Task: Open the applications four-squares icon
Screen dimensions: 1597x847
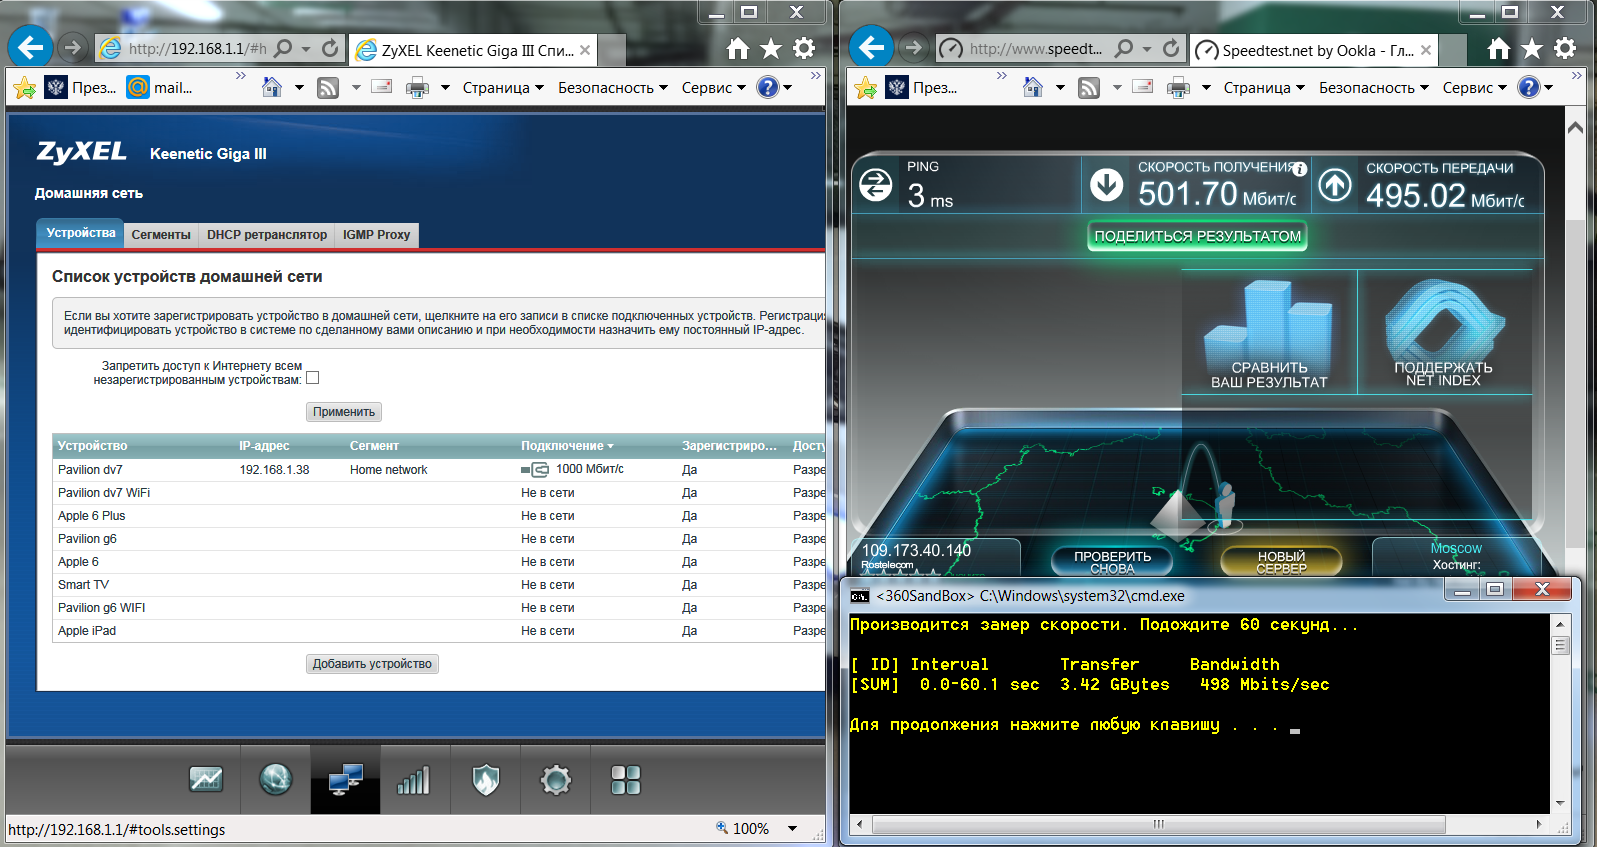Action: pos(625,779)
